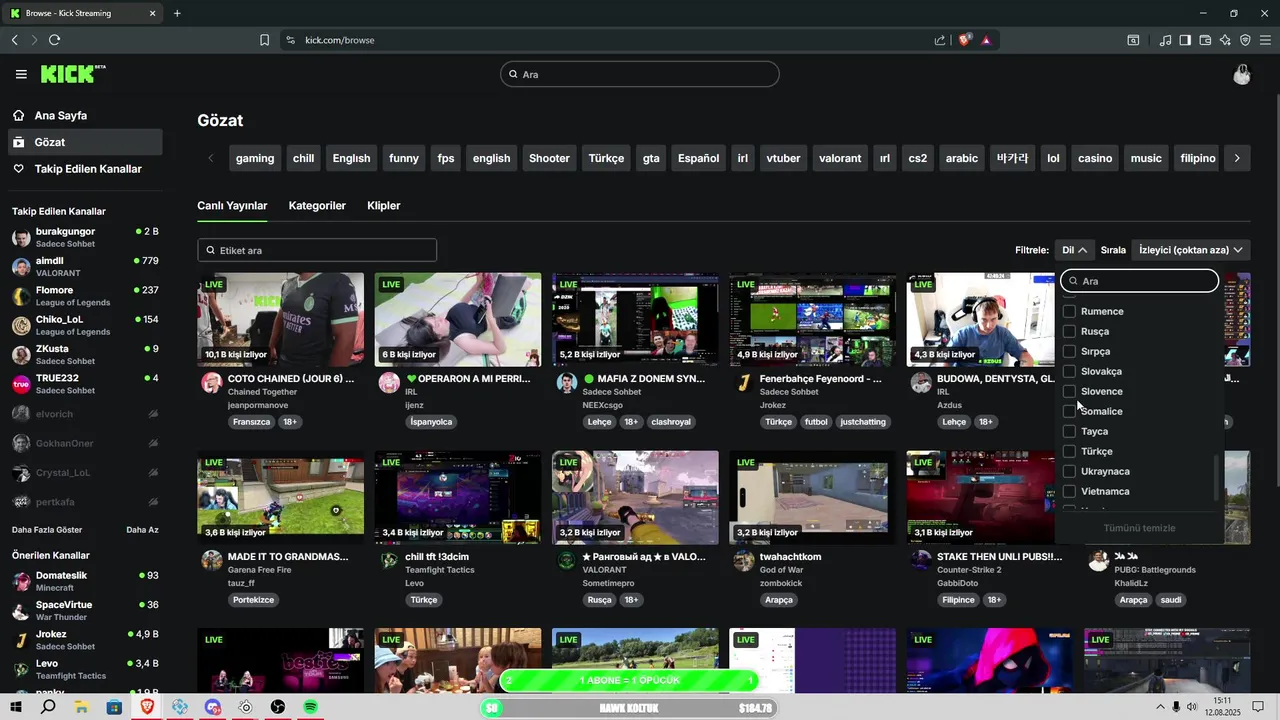Click the main Ara search box
The image size is (1280, 720).
click(640, 74)
